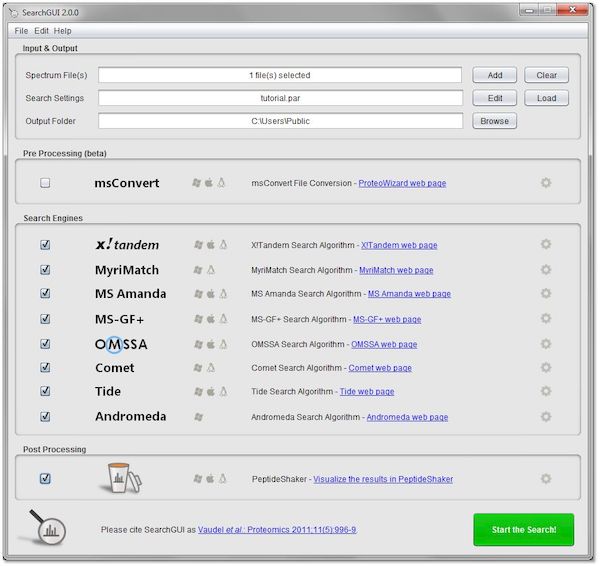Click the X!Tandem logo
600x567 pixels.
(x=127, y=244)
